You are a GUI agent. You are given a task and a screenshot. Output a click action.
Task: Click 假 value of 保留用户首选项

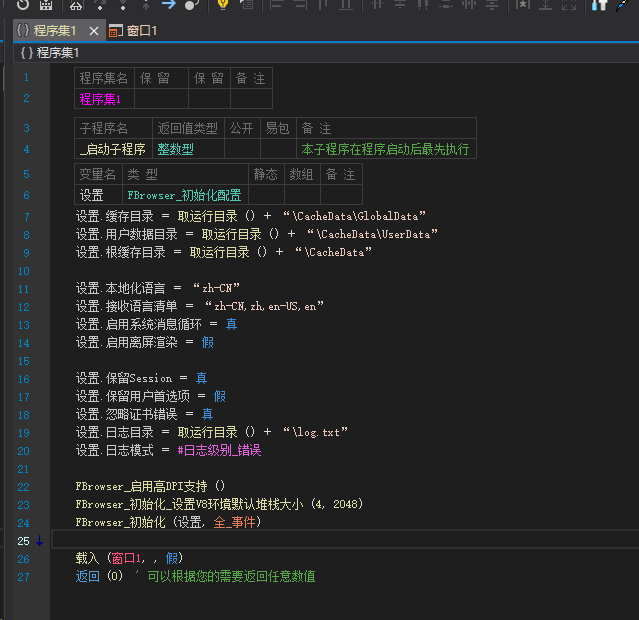click(219, 396)
